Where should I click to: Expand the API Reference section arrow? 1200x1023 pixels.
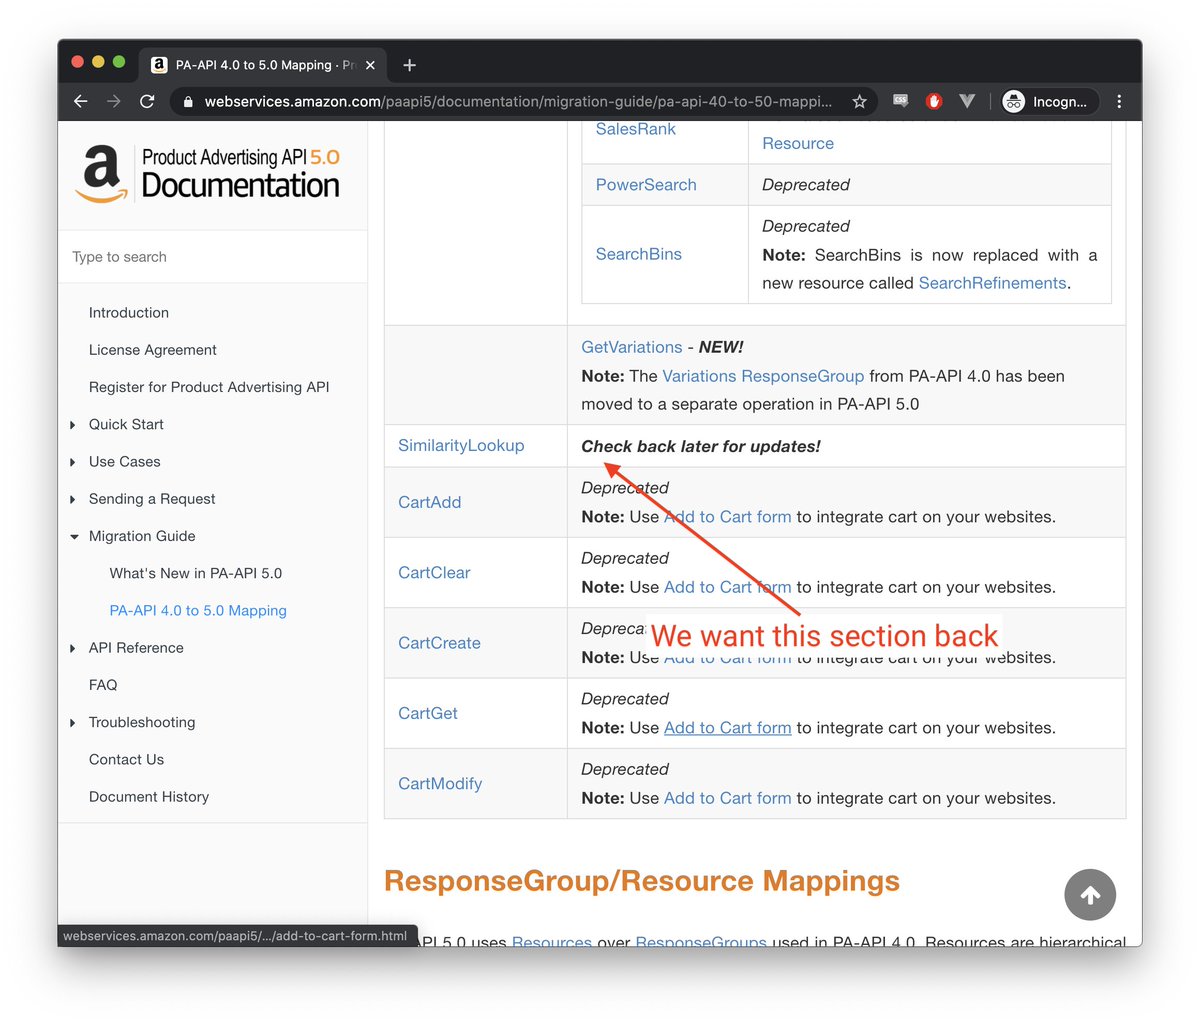coord(73,648)
